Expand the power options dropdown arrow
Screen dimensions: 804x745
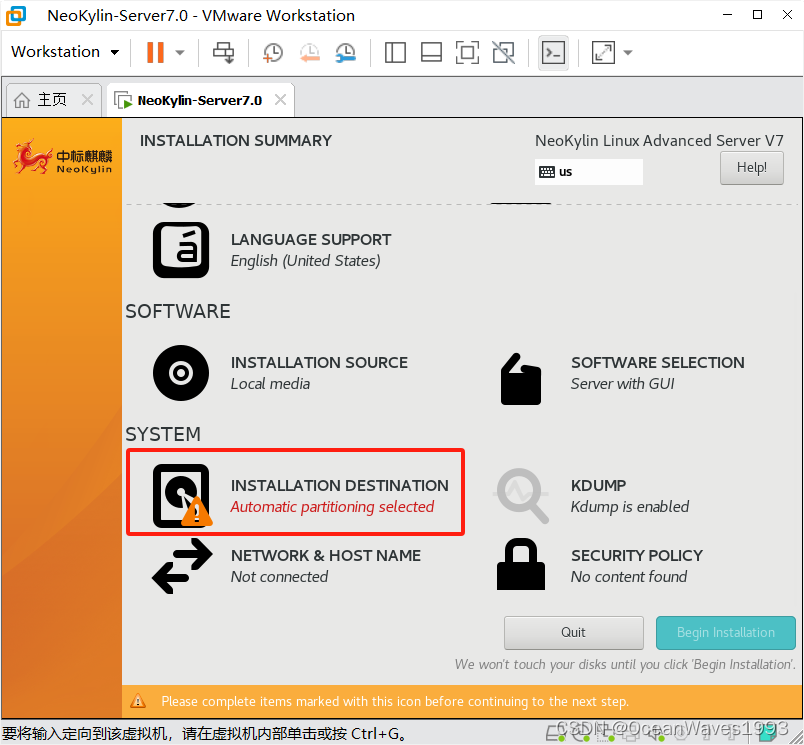tap(179, 52)
